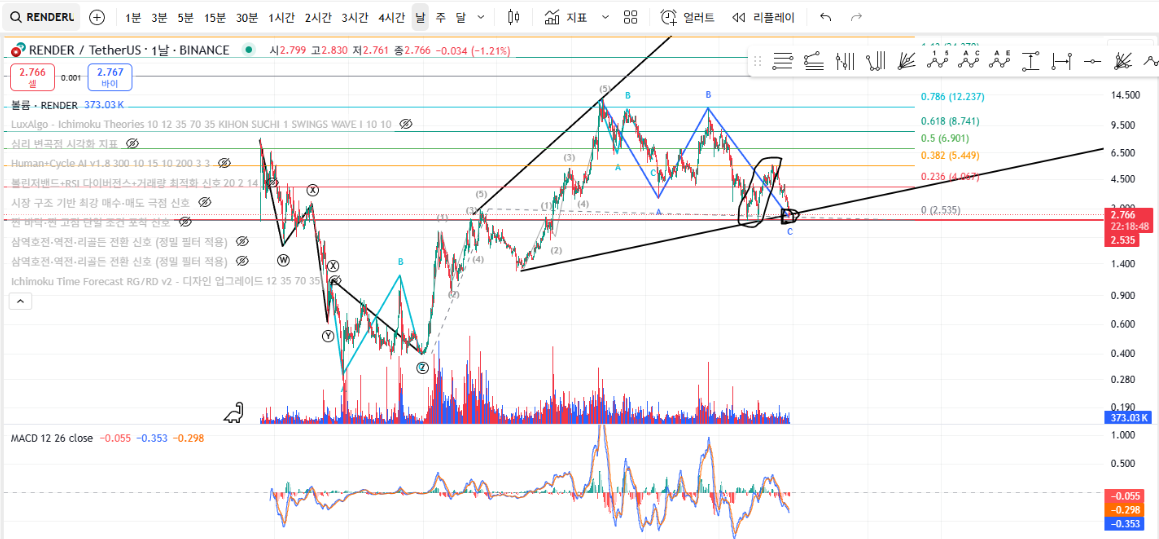Show the hidden 시장 구조 기반 최강 매수 indicator
This screenshot has height=539, width=1159.
205,202
